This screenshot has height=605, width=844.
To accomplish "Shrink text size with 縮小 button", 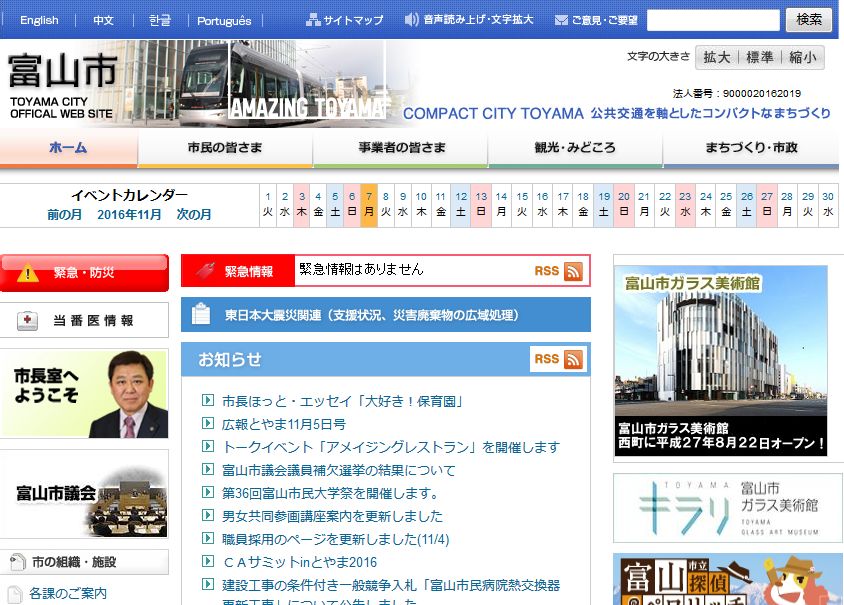I will pyautogui.click(x=802, y=58).
